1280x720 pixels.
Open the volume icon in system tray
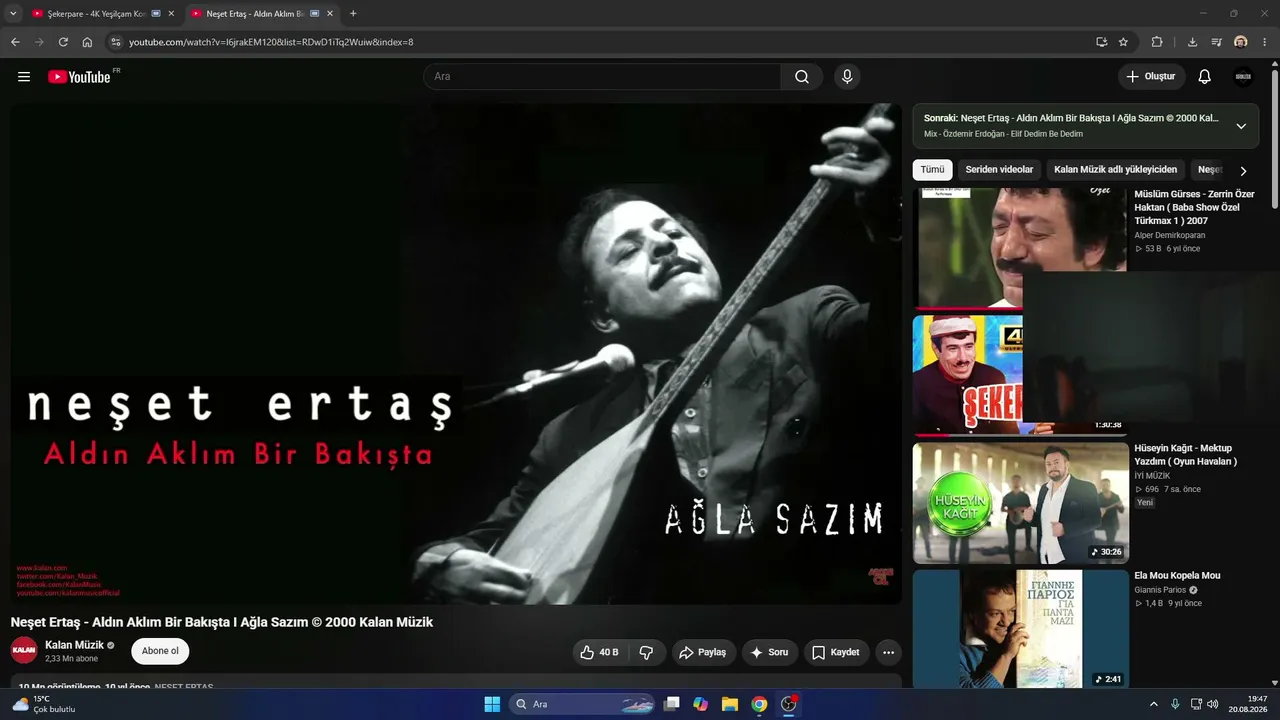point(1212,704)
